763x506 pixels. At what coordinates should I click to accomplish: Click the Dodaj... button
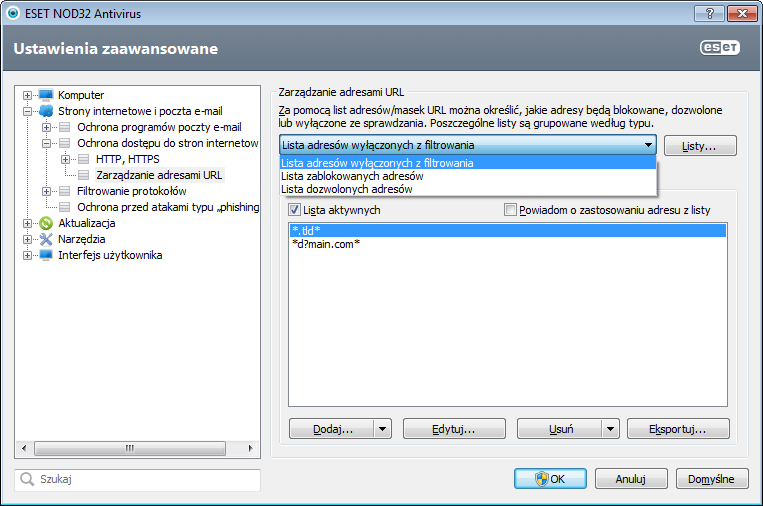pyautogui.click(x=332, y=429)
